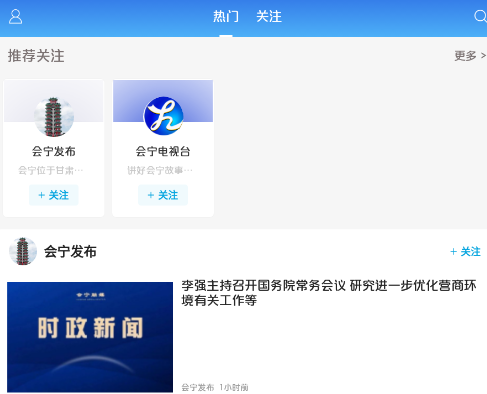Open the user profile icon

coord(15,17)
